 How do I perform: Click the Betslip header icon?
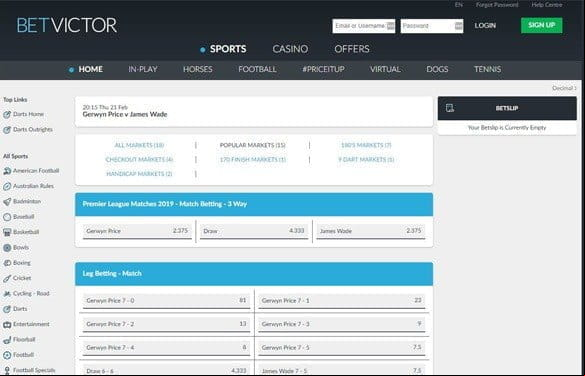[450, 108]
